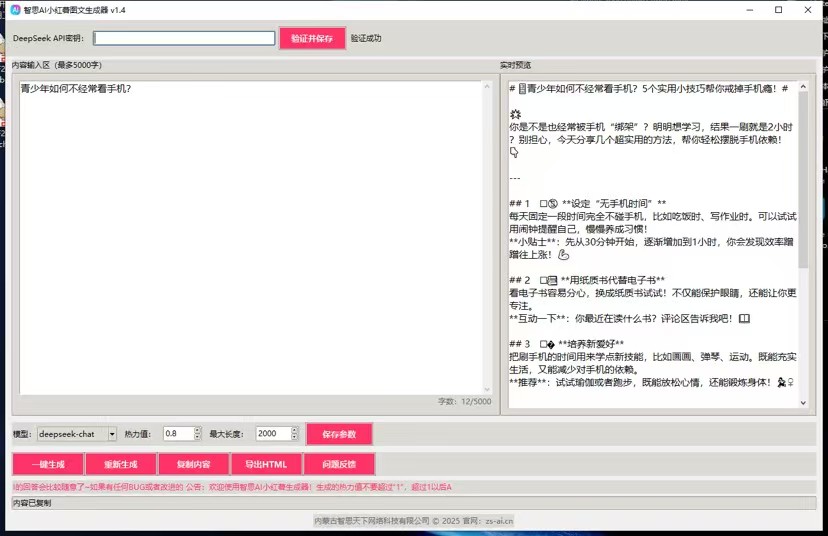Screen dimensions: 828x536
Task: Click the 模型: label
Action: click(22, 434)
